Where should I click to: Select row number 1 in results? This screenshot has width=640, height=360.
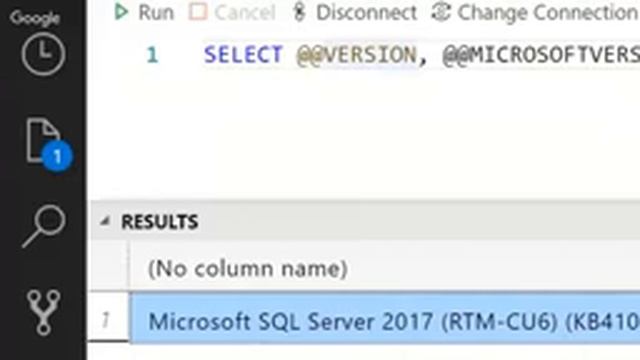coord(106,320)
